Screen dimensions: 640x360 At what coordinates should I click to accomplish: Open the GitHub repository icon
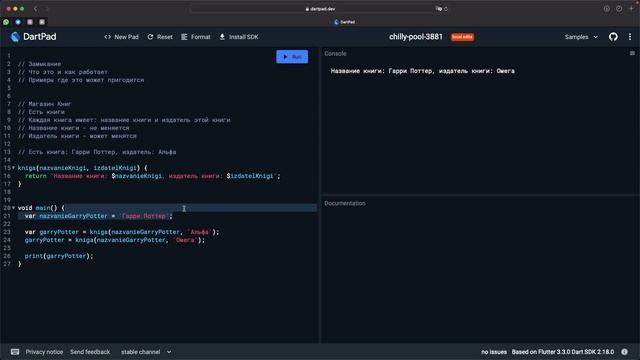[x=613, y=37]
